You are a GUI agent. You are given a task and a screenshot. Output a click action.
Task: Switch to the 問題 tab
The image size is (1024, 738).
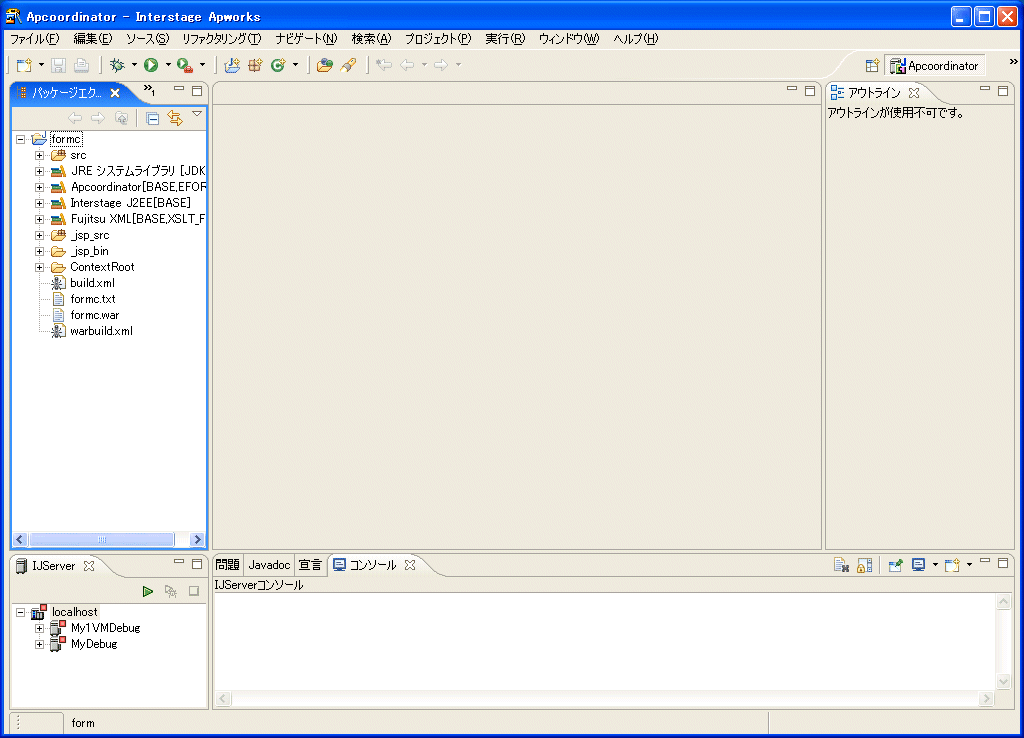(228, 565)
